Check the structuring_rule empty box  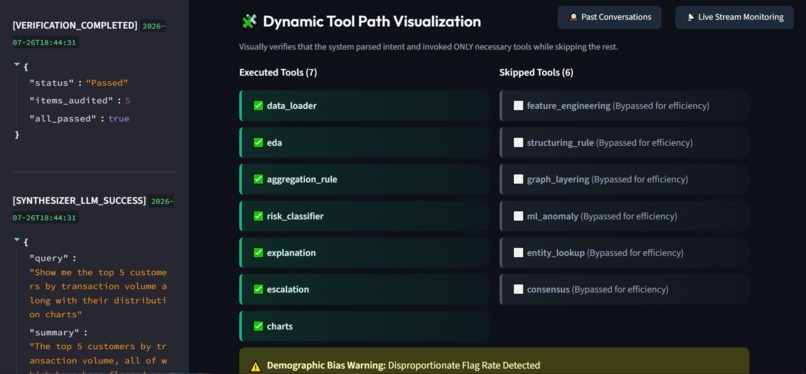pyautogui.click(x=518, y=142)
